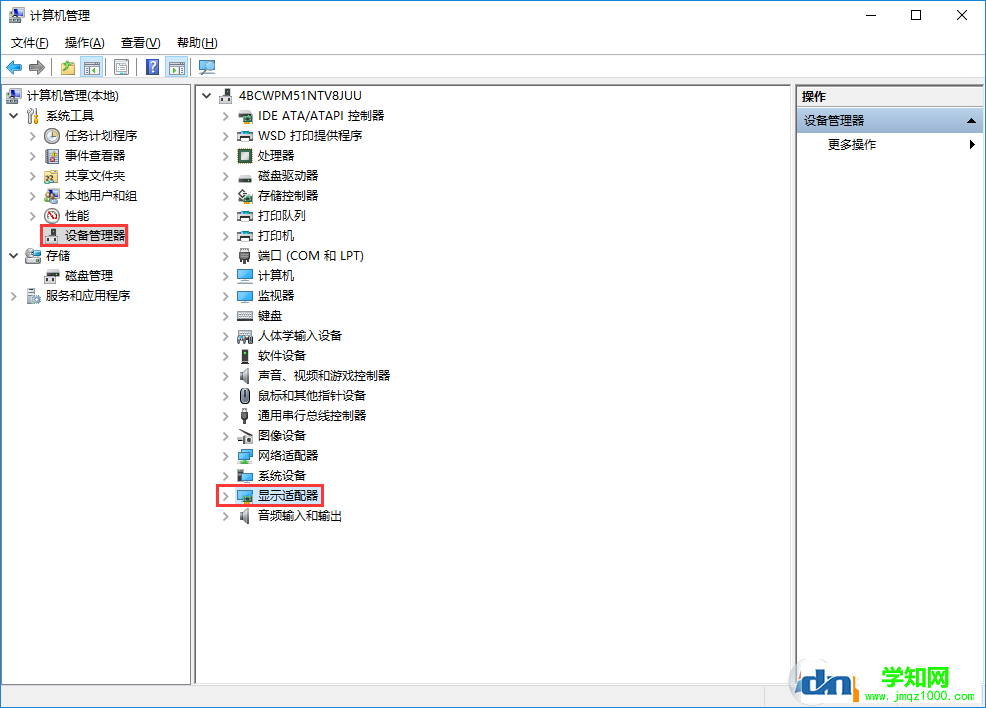
Task: Click the 人体学输入设备 icon
Action: [x=245, y=336]
